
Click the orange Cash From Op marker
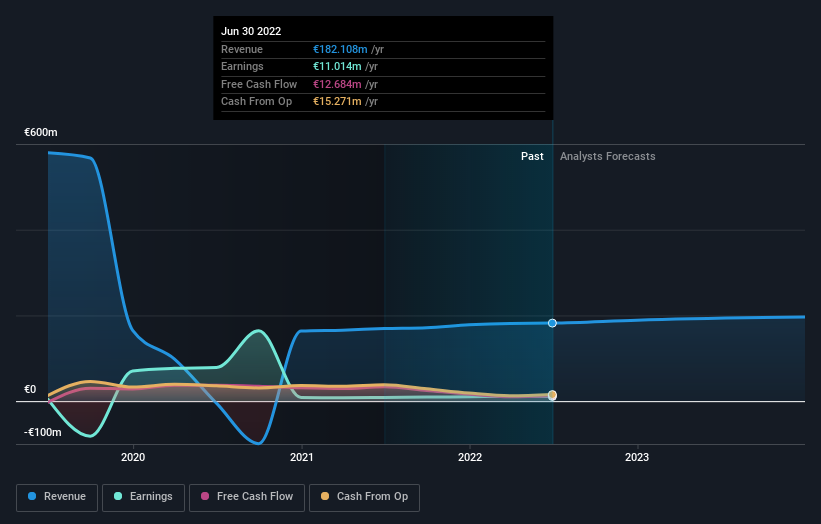[552, 395]
